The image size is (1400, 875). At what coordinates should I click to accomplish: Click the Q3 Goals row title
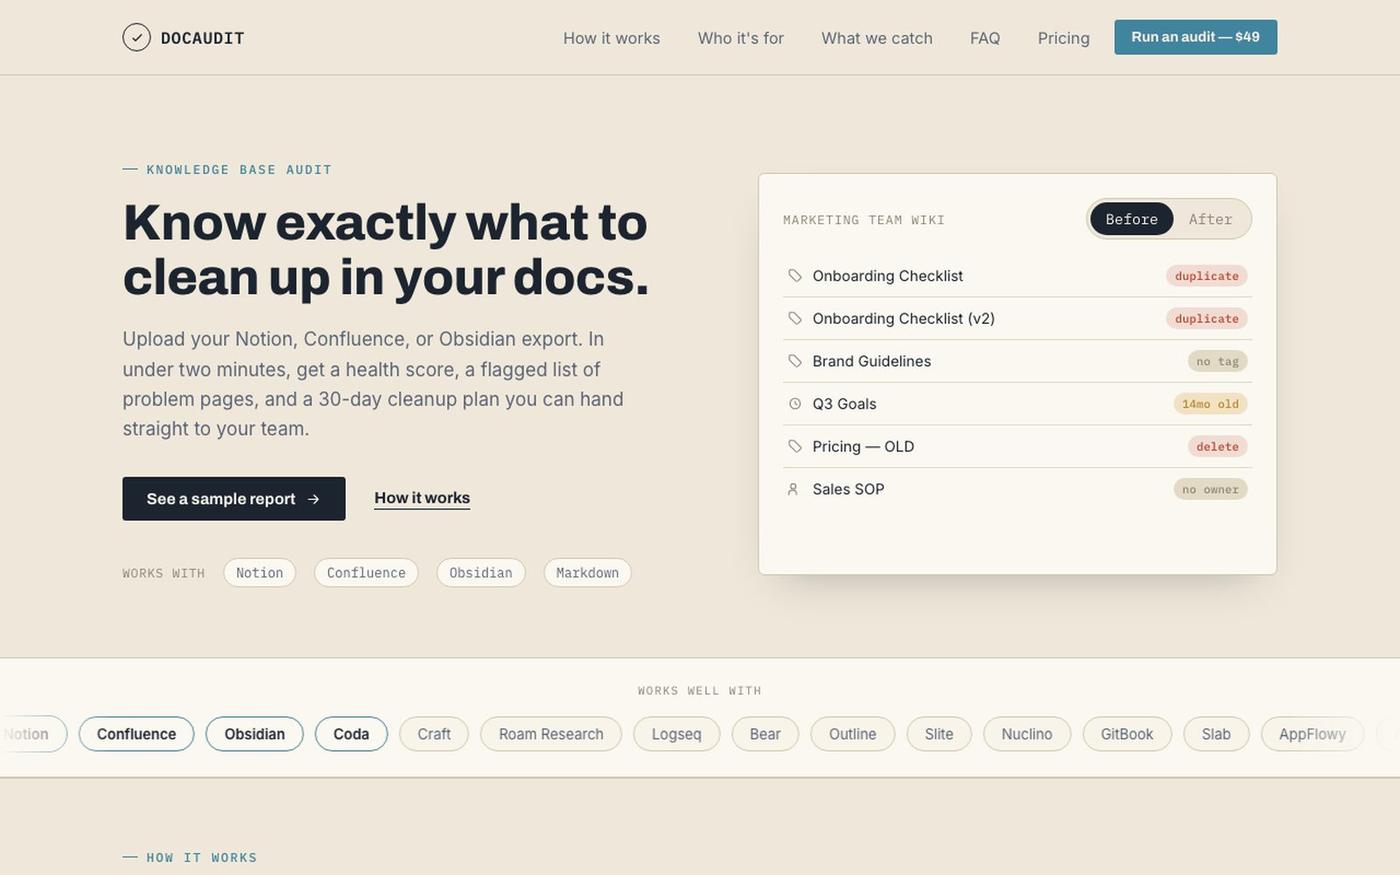844,404
